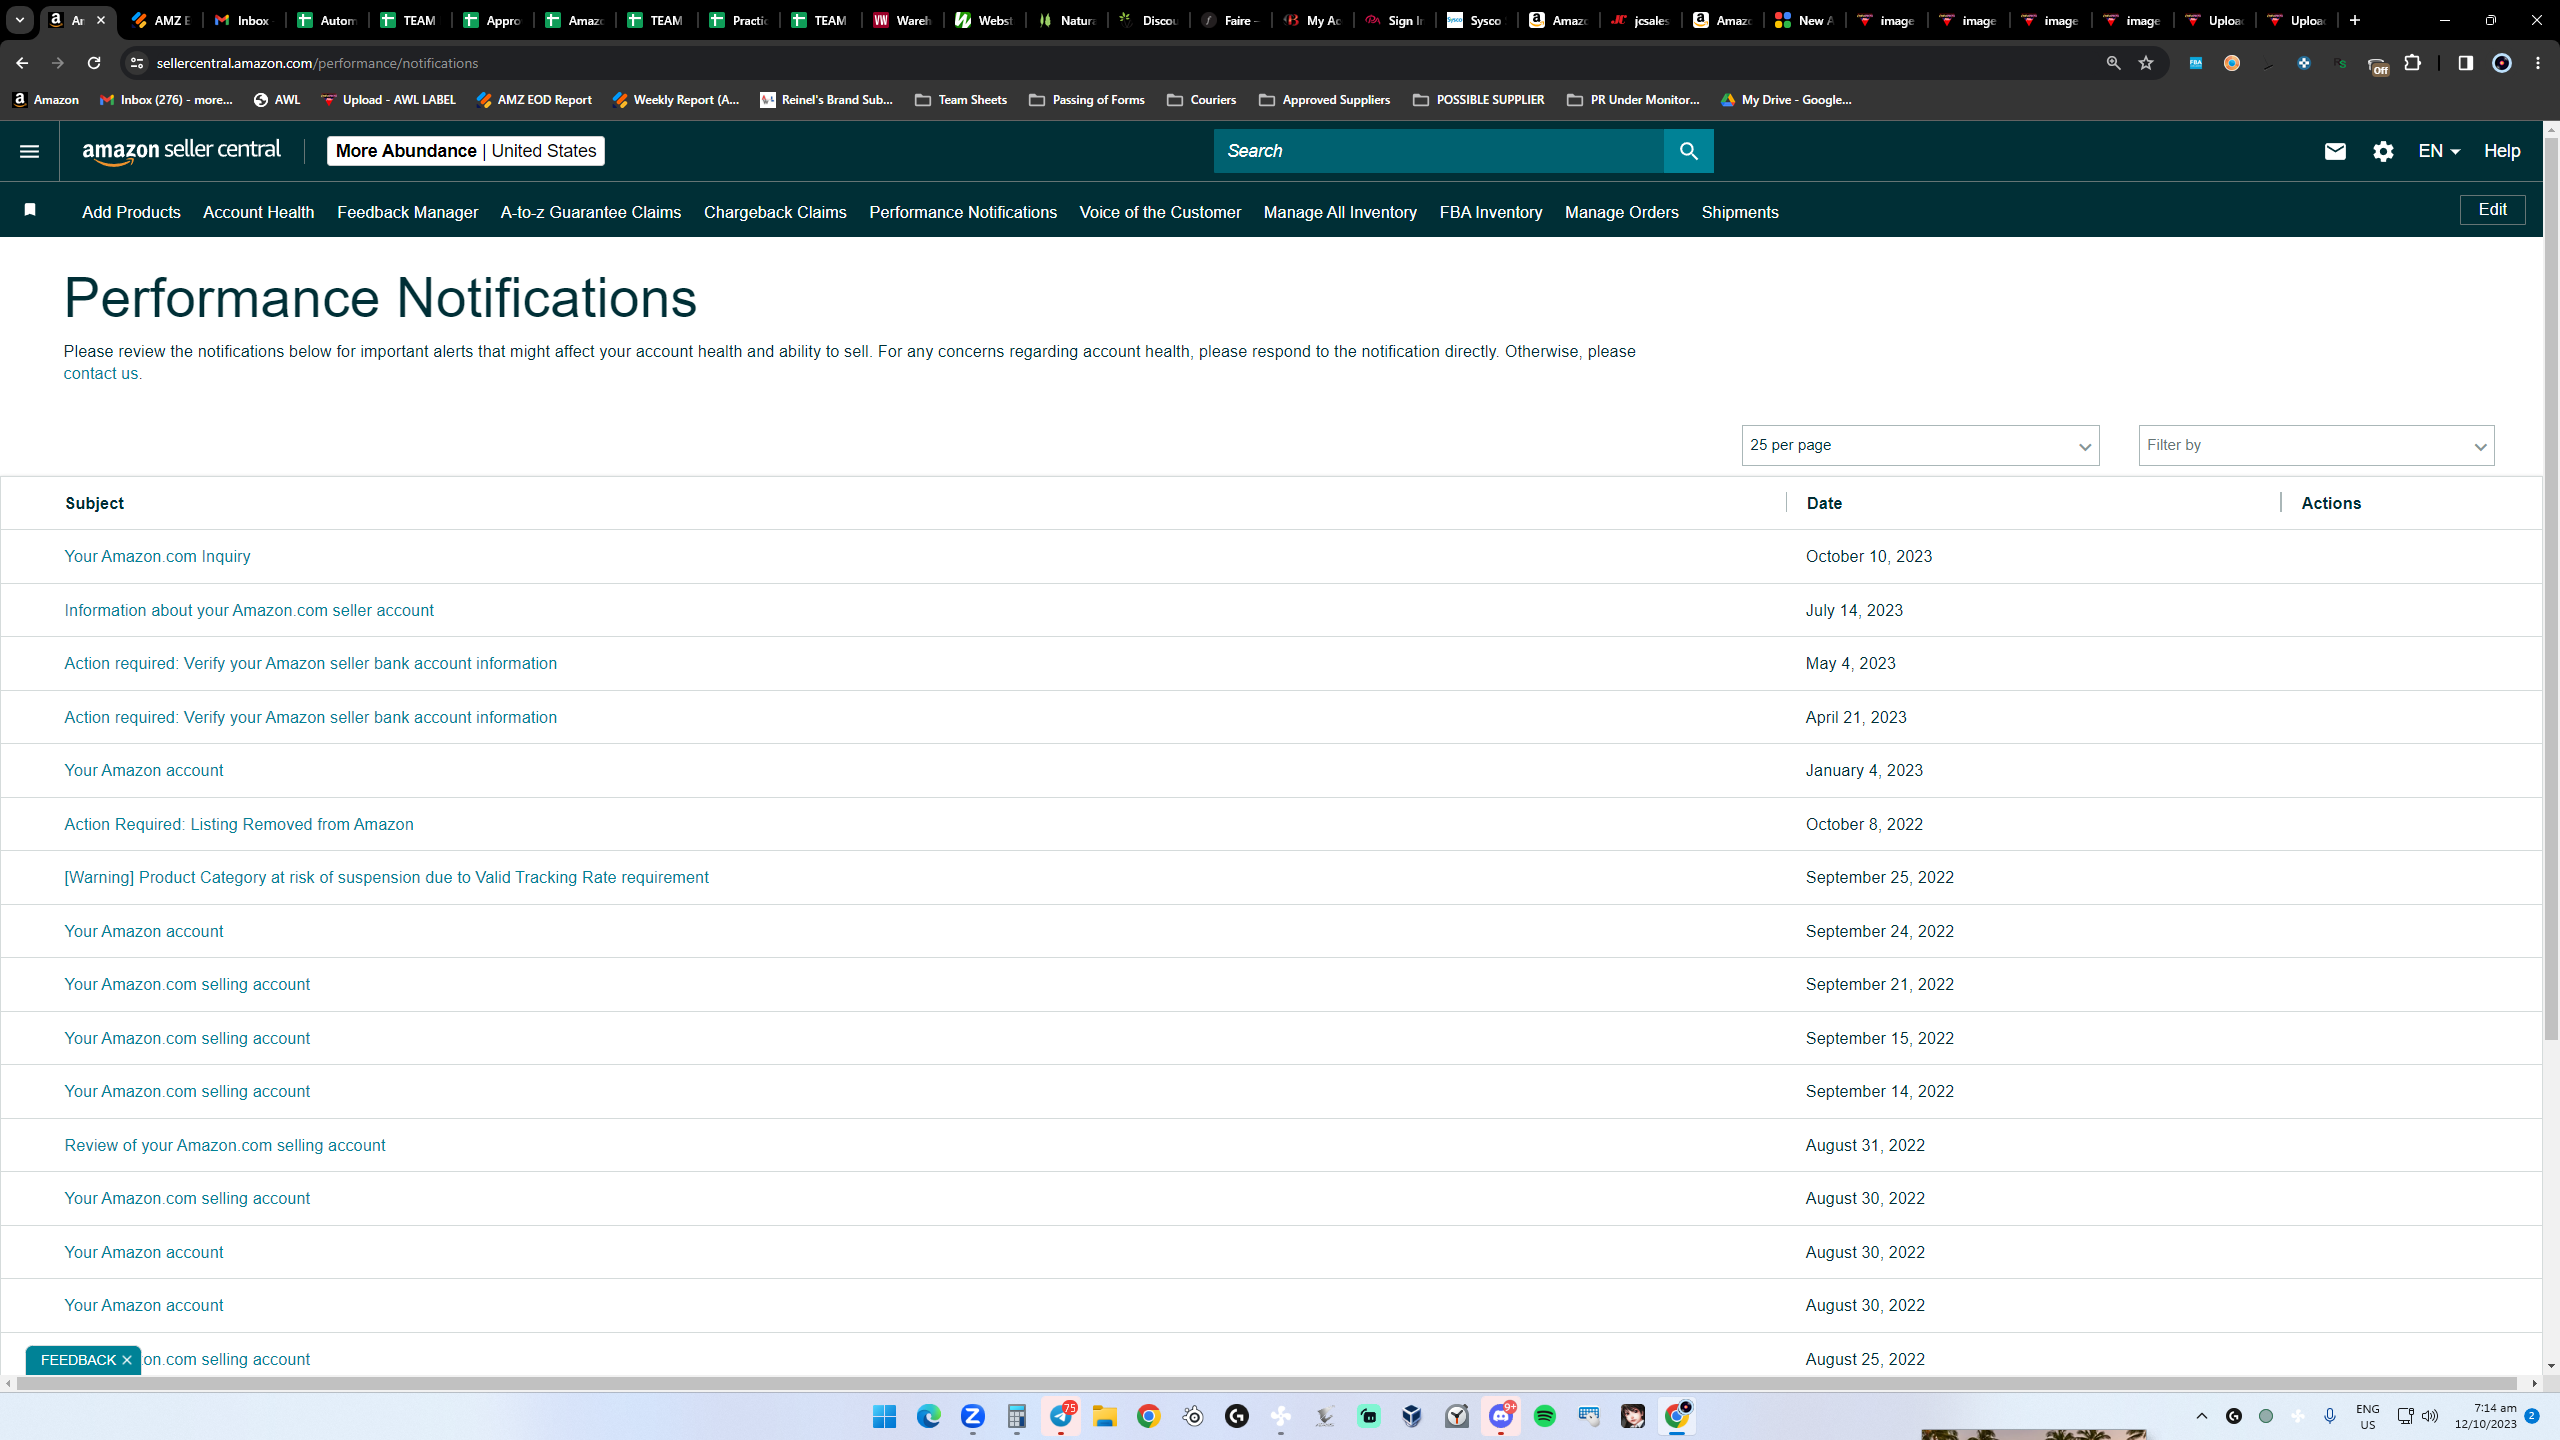Open Action Required: Listing Removed from Amazon
Viewport: 2560px width, 1440px height.
pos(239,825)
